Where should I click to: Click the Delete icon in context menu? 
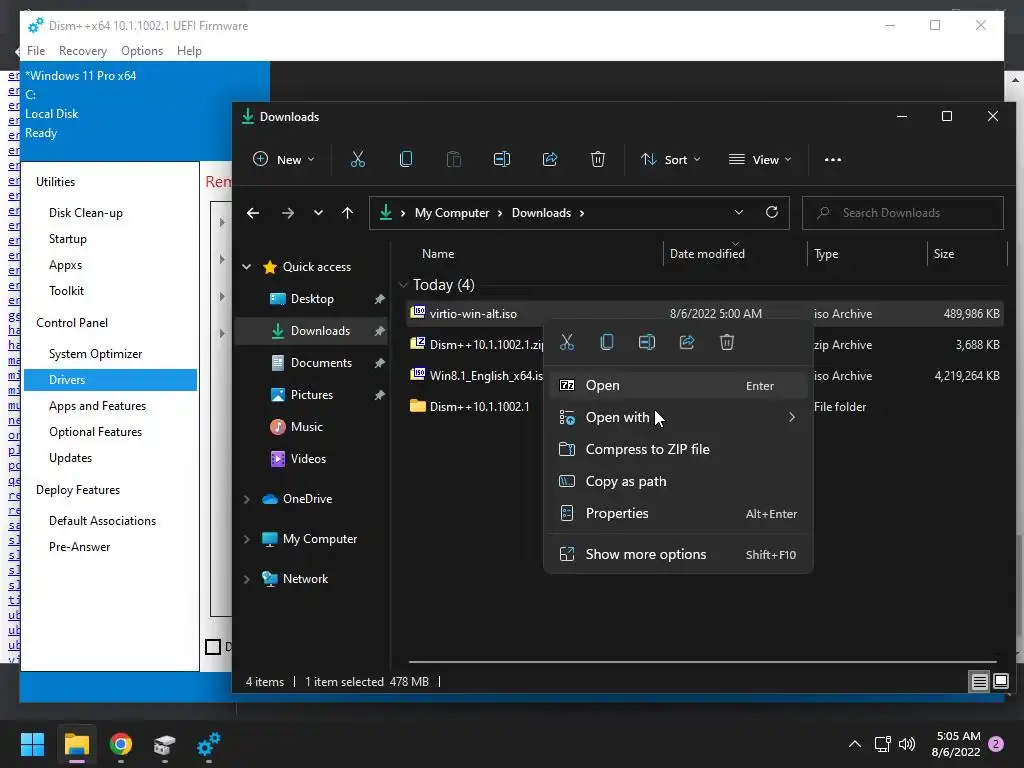[x=727, y=342]
